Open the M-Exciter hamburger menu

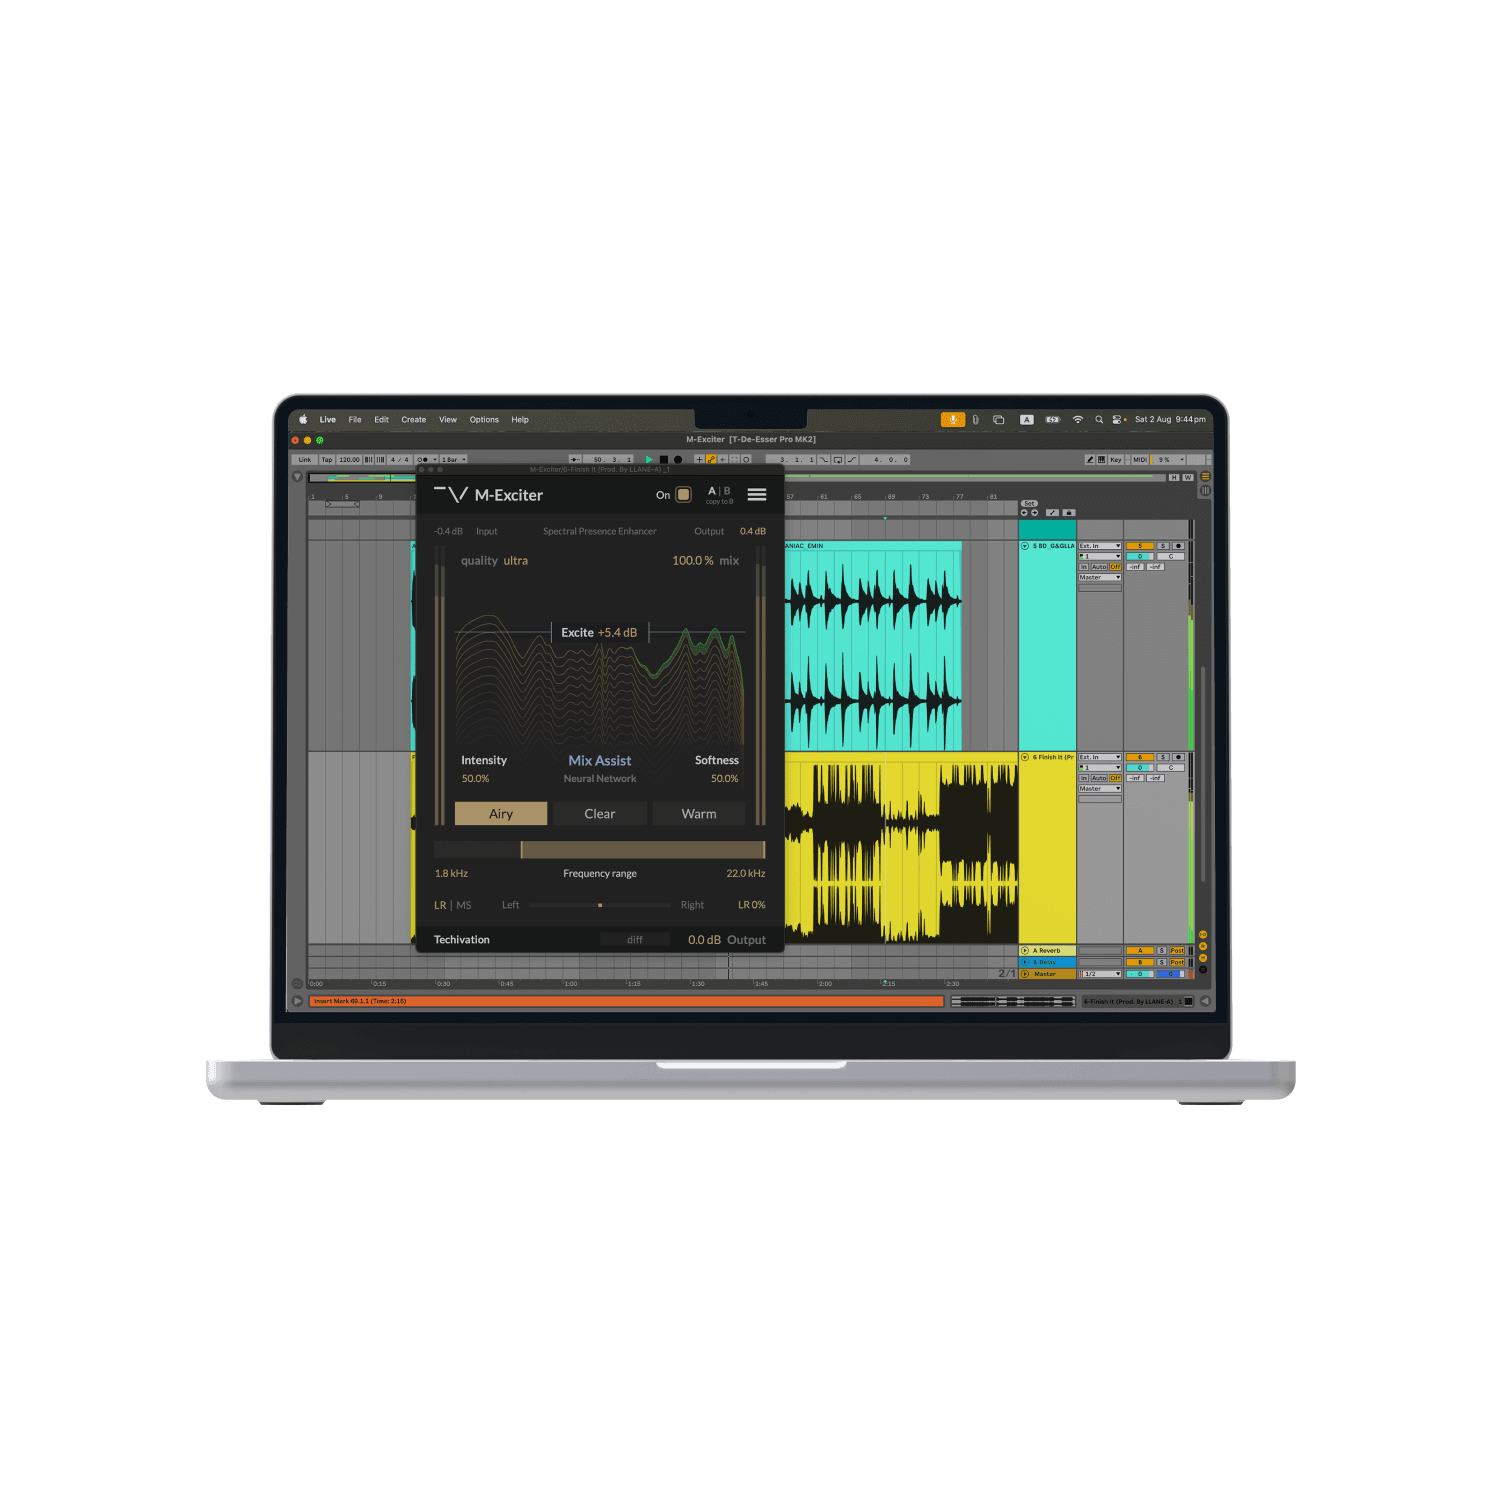[757, 494]
